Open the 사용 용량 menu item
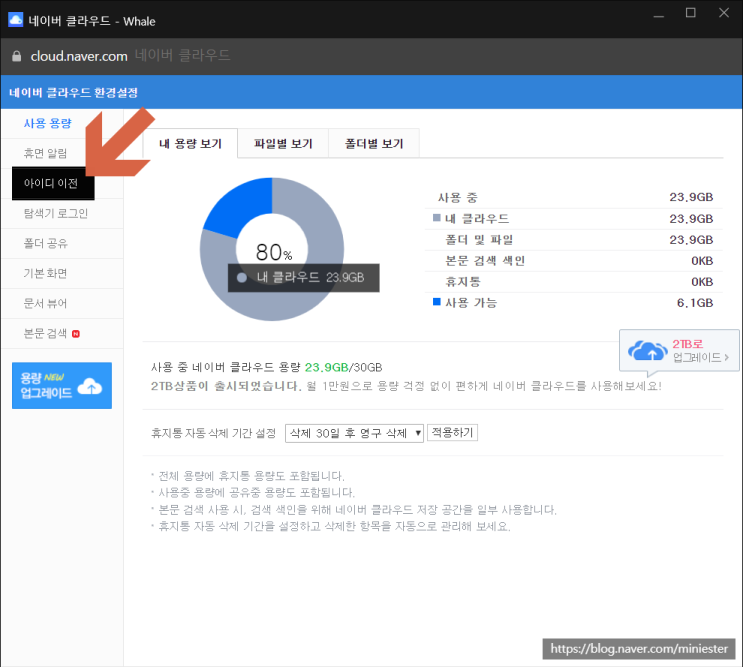Image resolution: width=743 pixels, height=667 pixels. click(x=47, y=123)
